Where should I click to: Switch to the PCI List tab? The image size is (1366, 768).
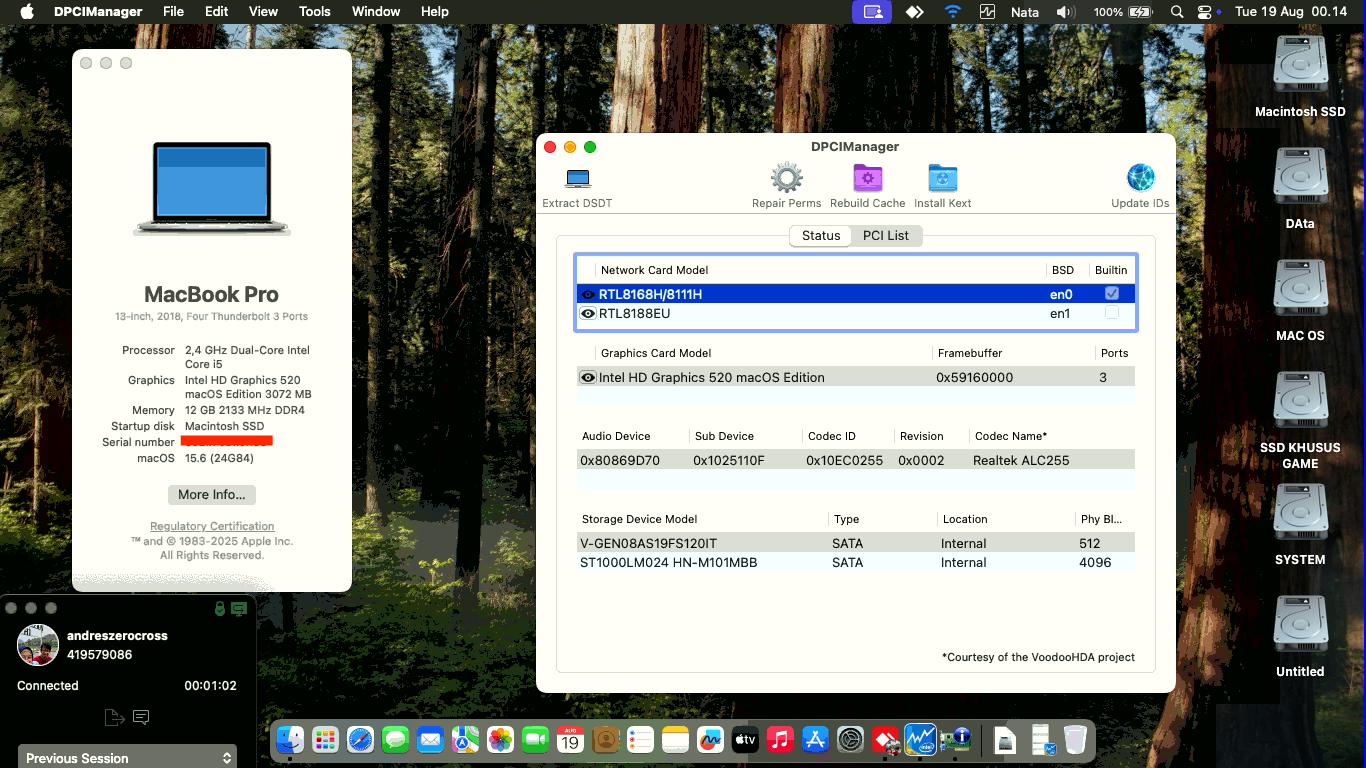[886, 235]
